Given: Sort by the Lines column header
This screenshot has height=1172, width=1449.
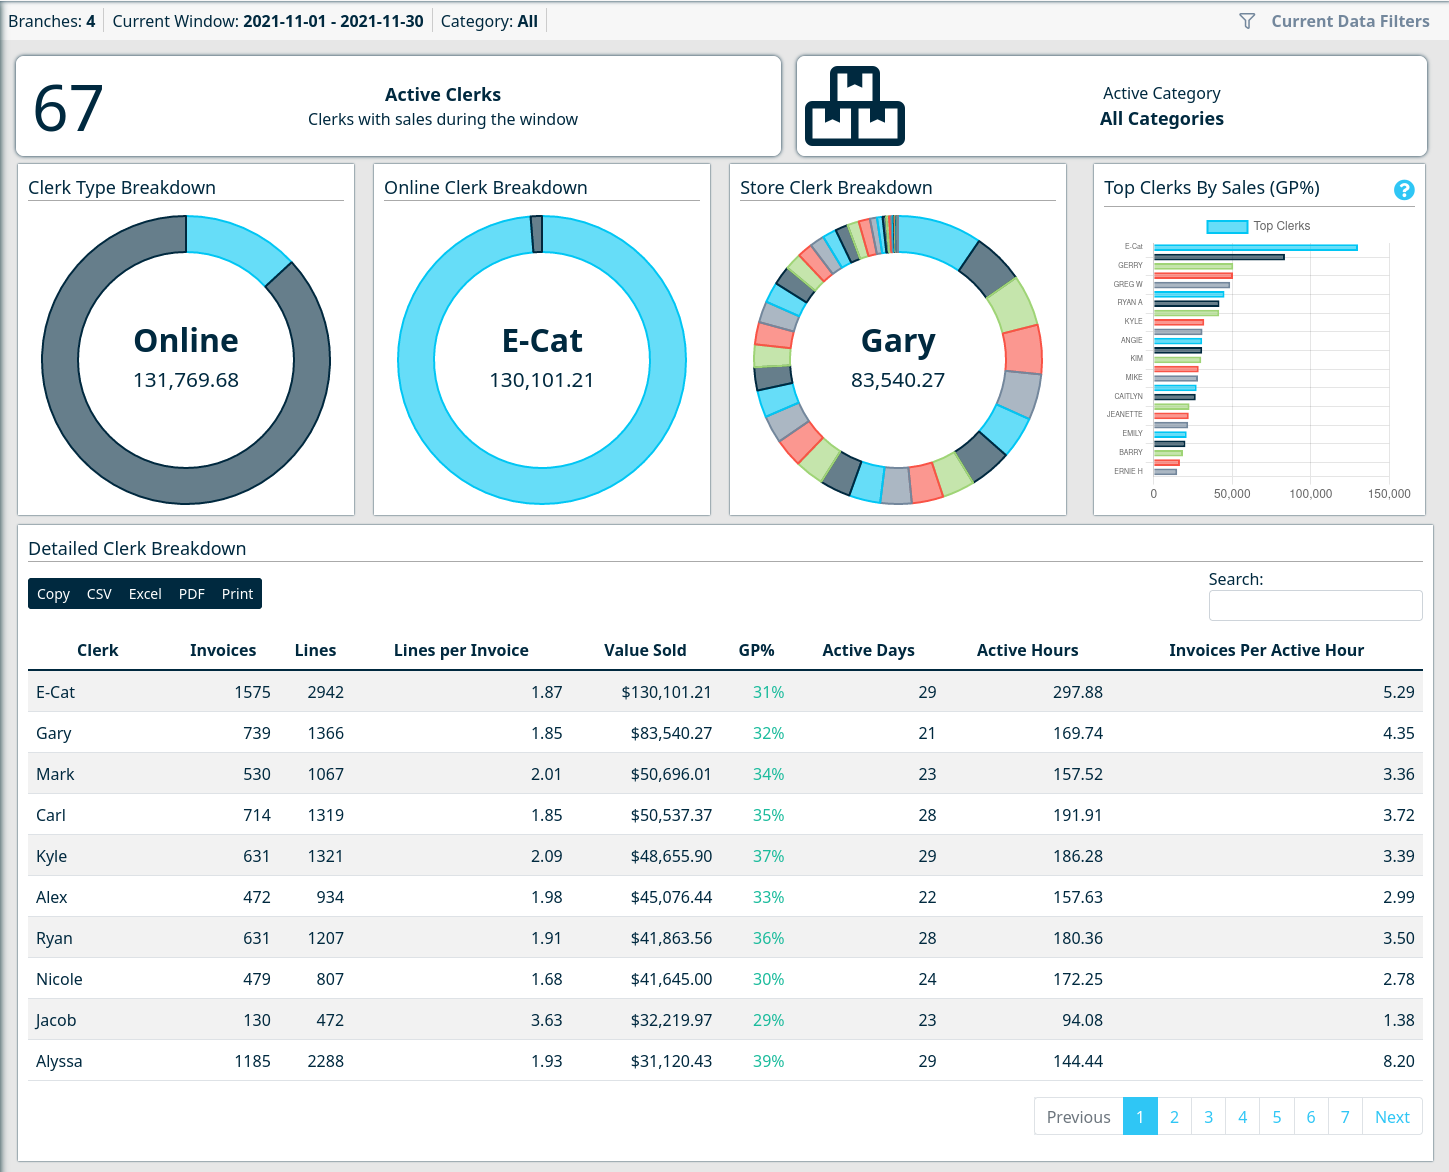Looking at the screenshot, I should [315, 650].
